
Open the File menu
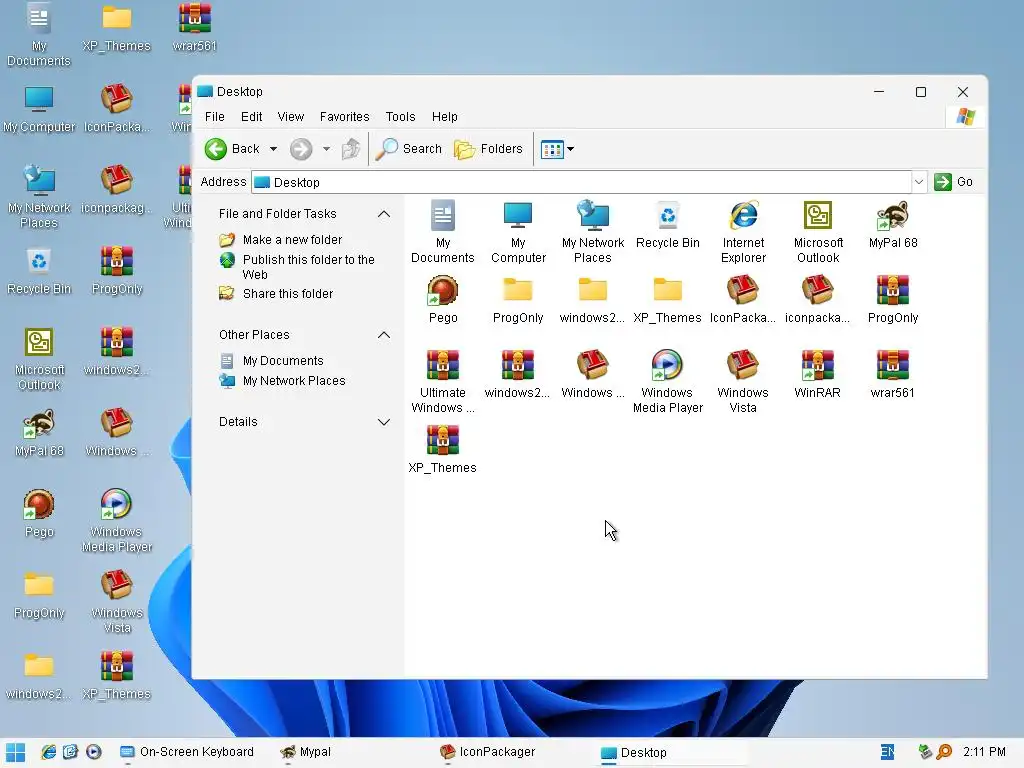pos(214,116)
